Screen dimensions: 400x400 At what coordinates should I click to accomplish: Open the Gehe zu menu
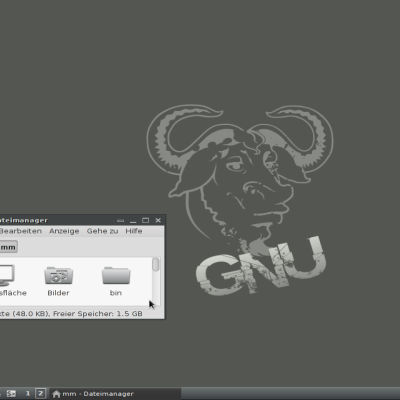[102, 231]
